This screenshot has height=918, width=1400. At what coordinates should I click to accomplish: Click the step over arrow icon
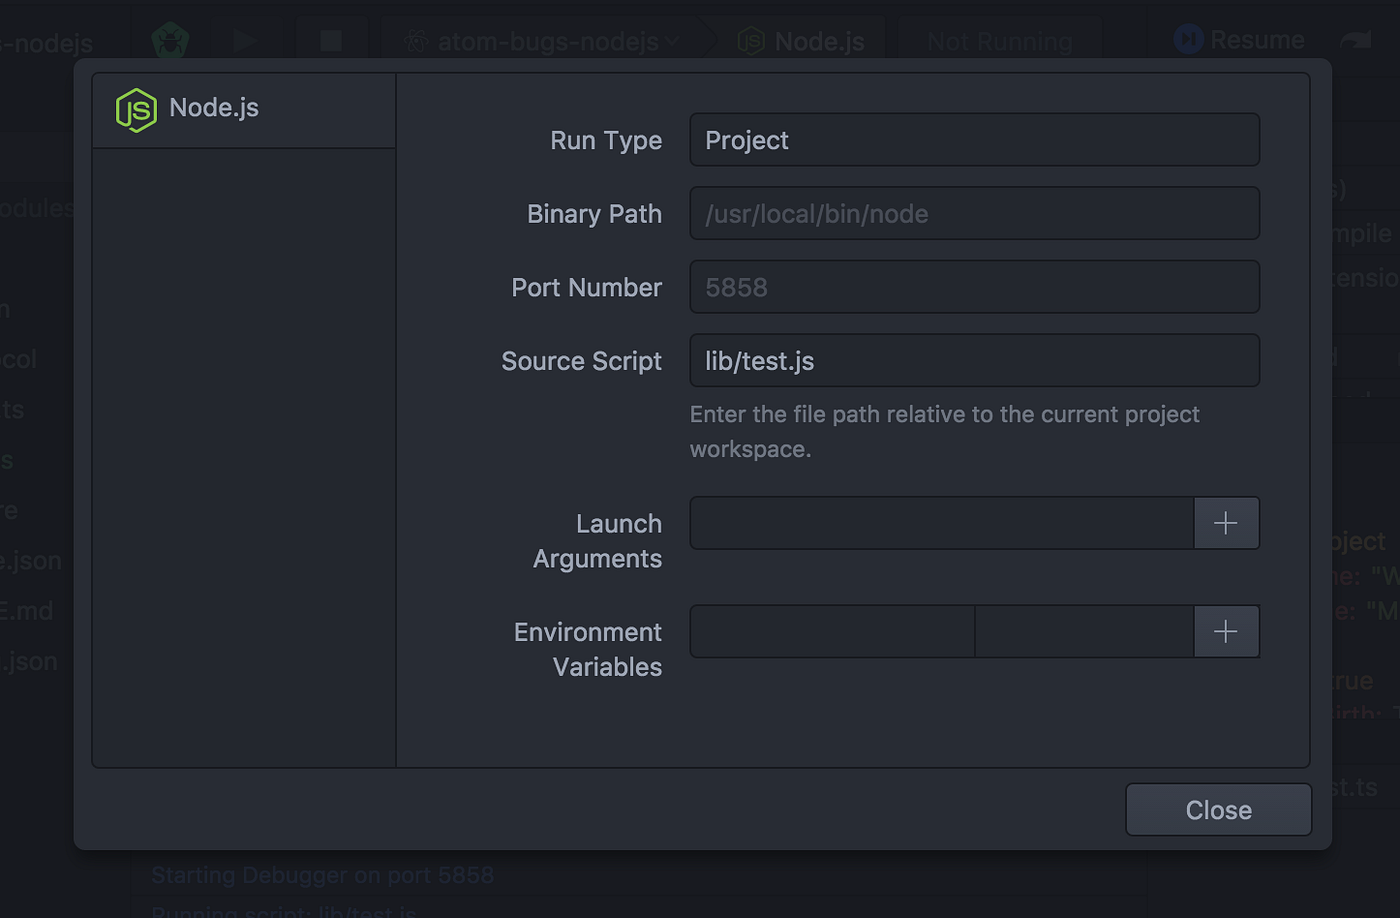[x=1357, y=40]
